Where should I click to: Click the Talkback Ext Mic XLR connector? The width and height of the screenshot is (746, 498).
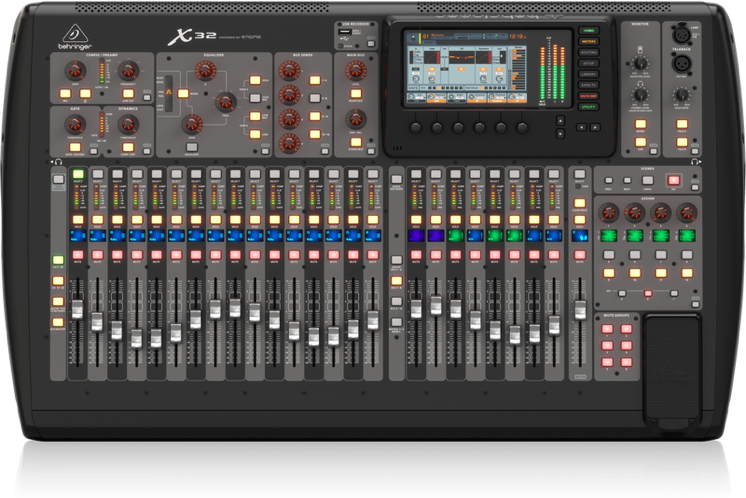681,63
